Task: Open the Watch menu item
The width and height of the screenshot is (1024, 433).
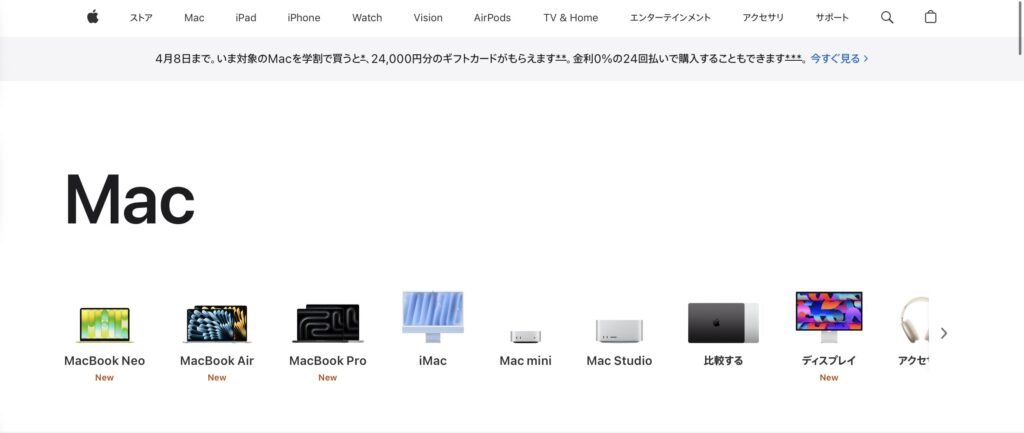Action: tap(367, 18)
